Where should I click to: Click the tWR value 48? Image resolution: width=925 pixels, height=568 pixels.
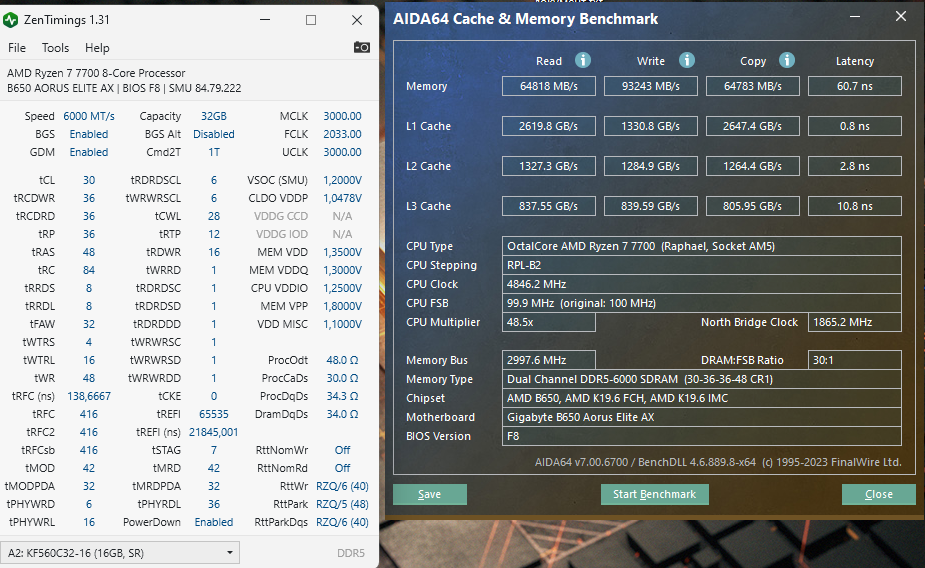click(89, 378)
